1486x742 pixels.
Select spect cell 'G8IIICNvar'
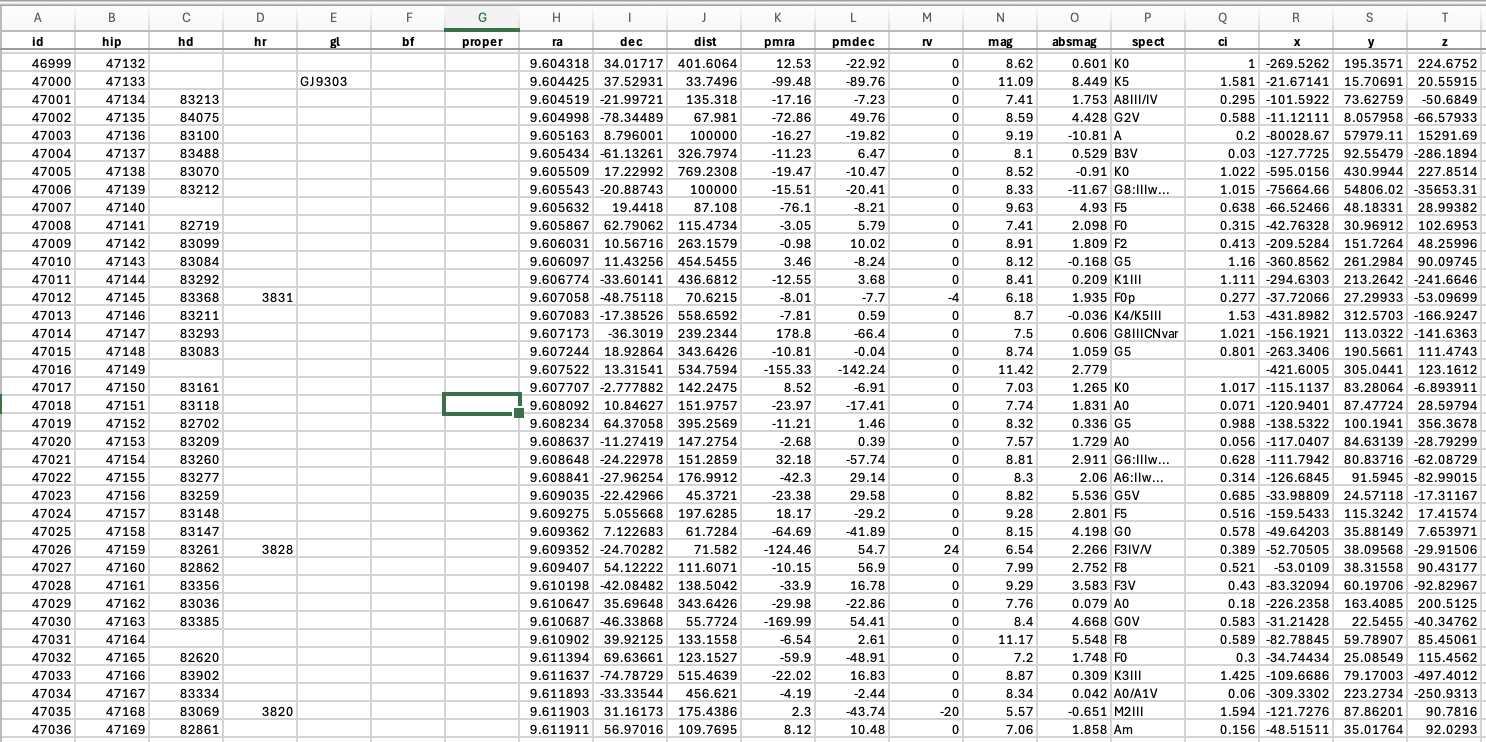point(1148,336)
